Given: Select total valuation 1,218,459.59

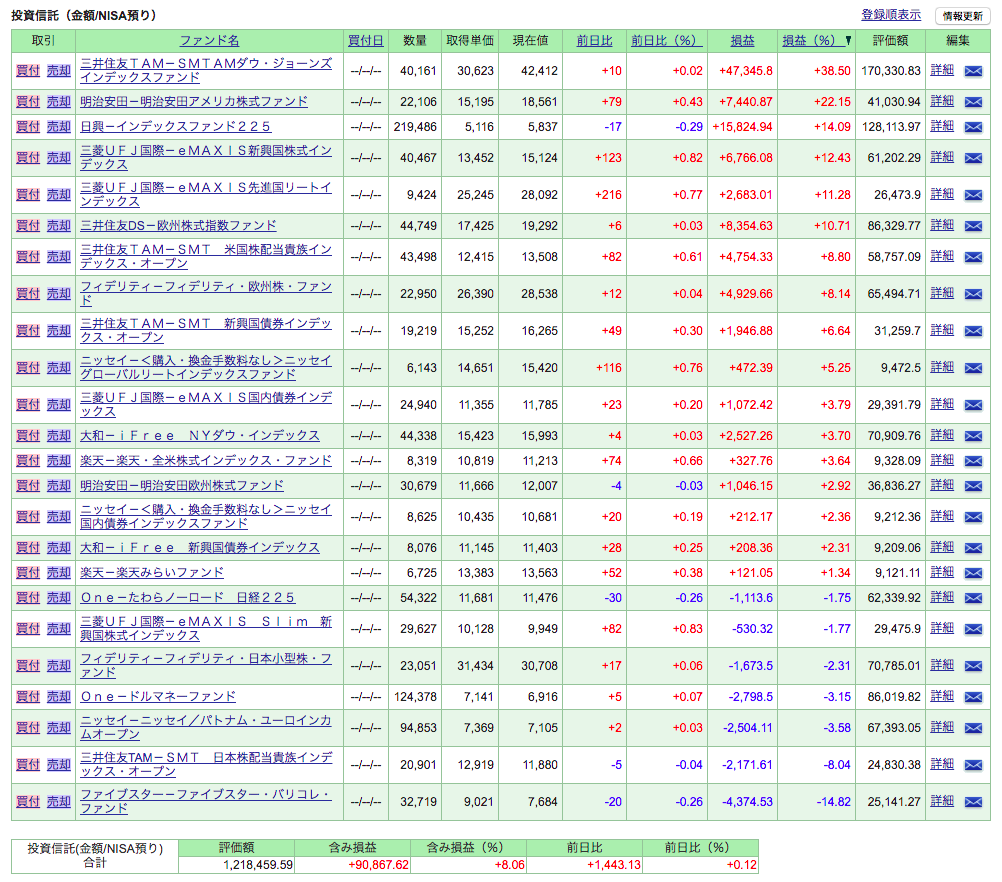Looking at the screenshot, I should (x=258, y=865).
